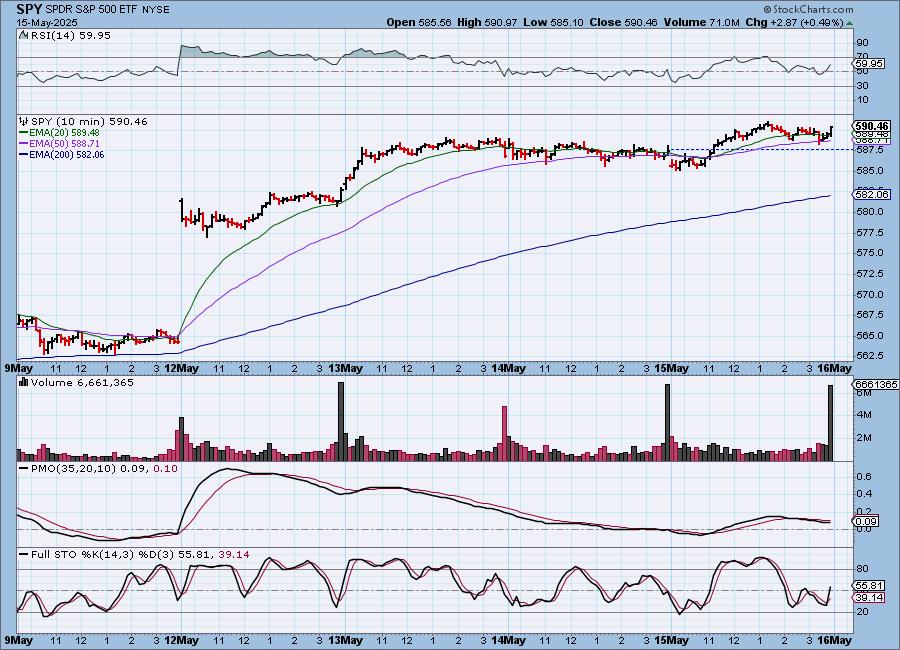Select the Low 585.10 value
This screenshot has height=650, width=900.
pyautogui.click(x=552, y=22)
